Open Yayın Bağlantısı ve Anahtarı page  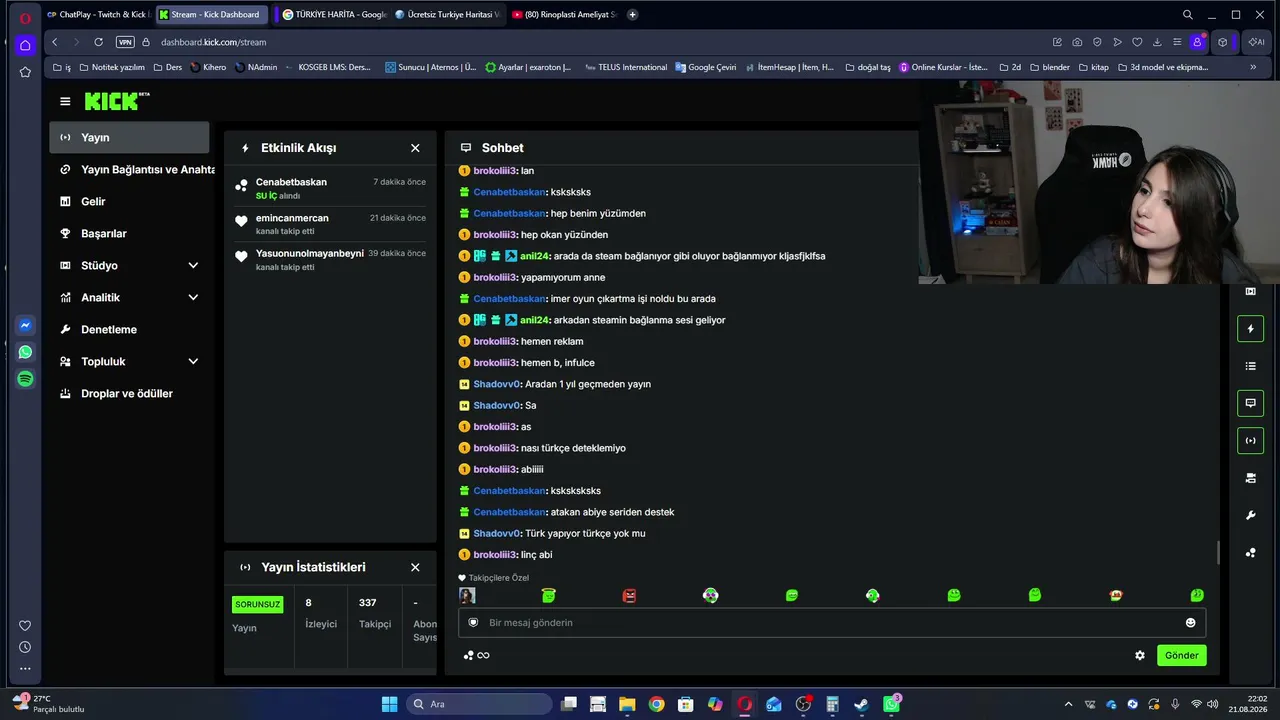point(138,169)
